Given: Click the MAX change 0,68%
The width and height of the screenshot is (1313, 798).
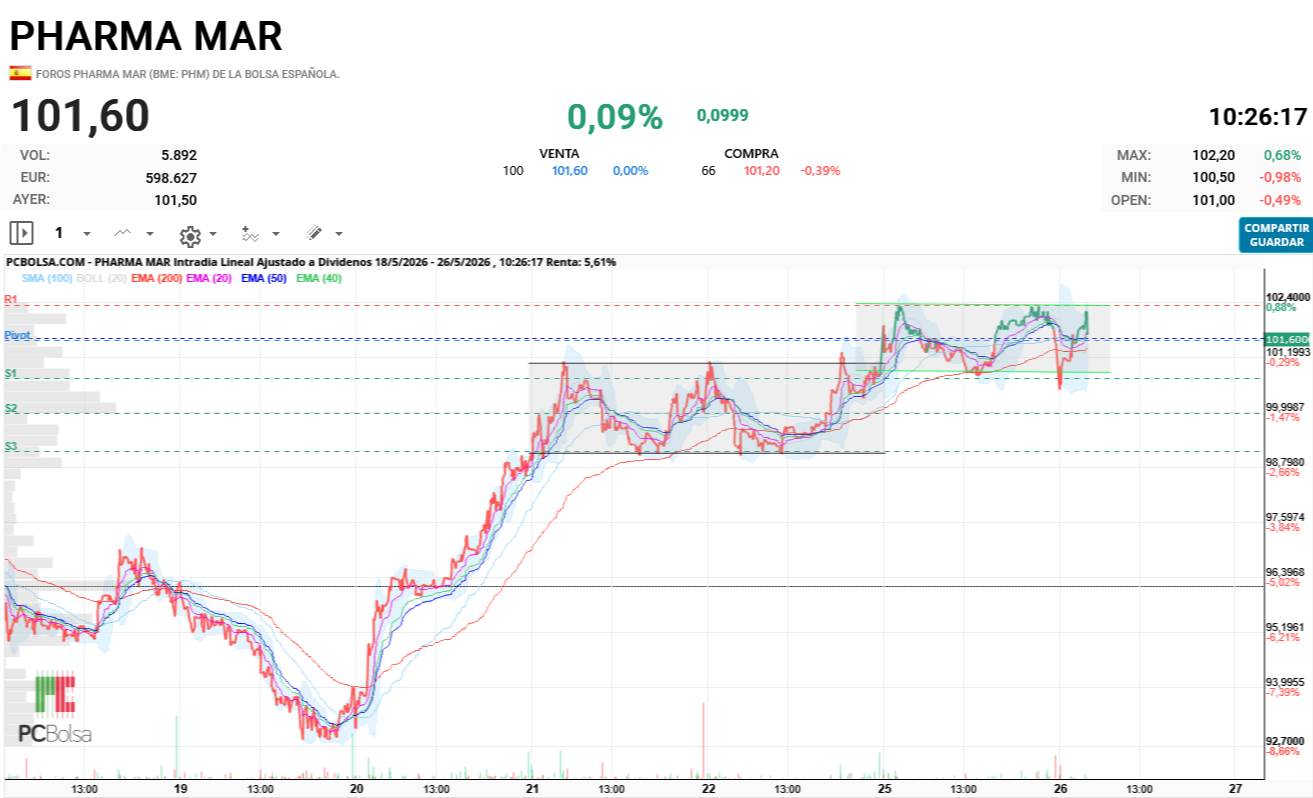Looking at the screenshot, I should click(x=1282, y=155).
